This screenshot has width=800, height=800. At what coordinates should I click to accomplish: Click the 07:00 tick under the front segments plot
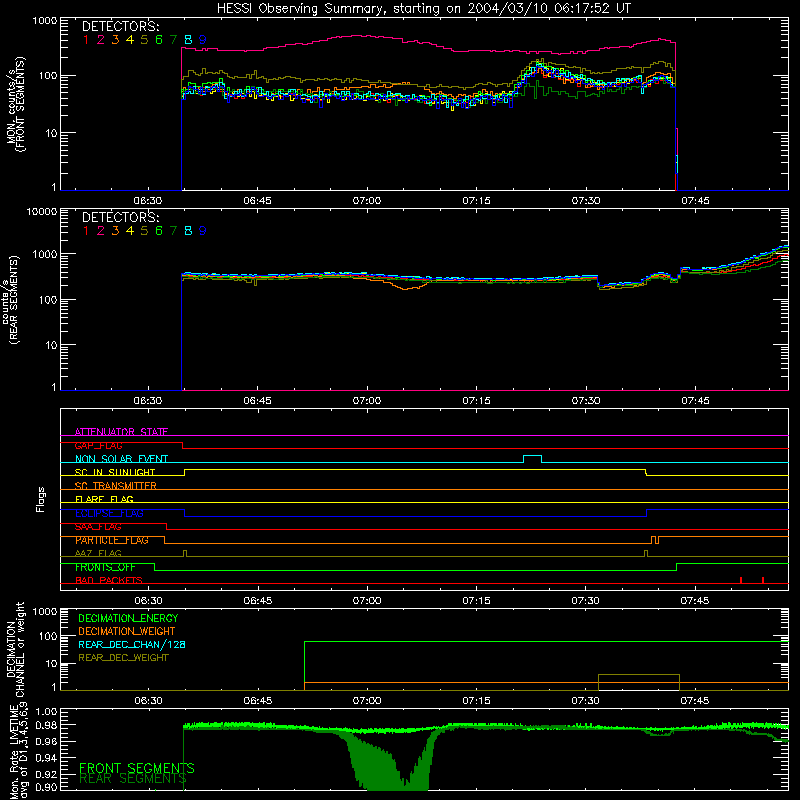click(x=367, y=201)
